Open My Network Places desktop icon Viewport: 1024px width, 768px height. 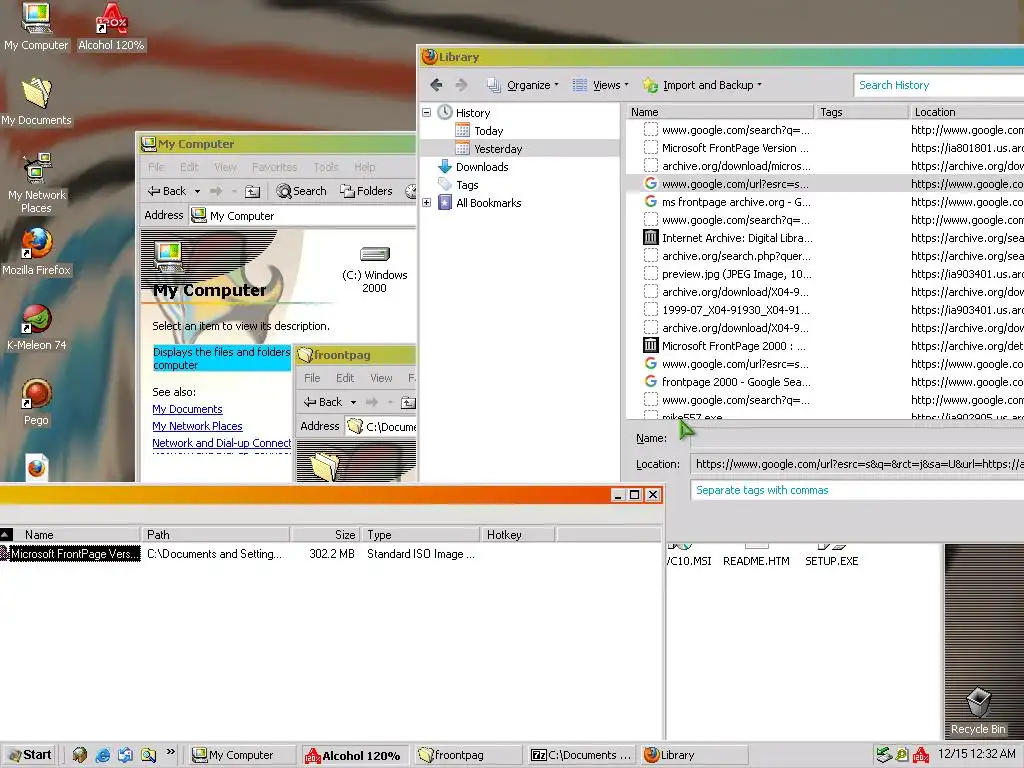pyautogui.click(x=36, y=183)
